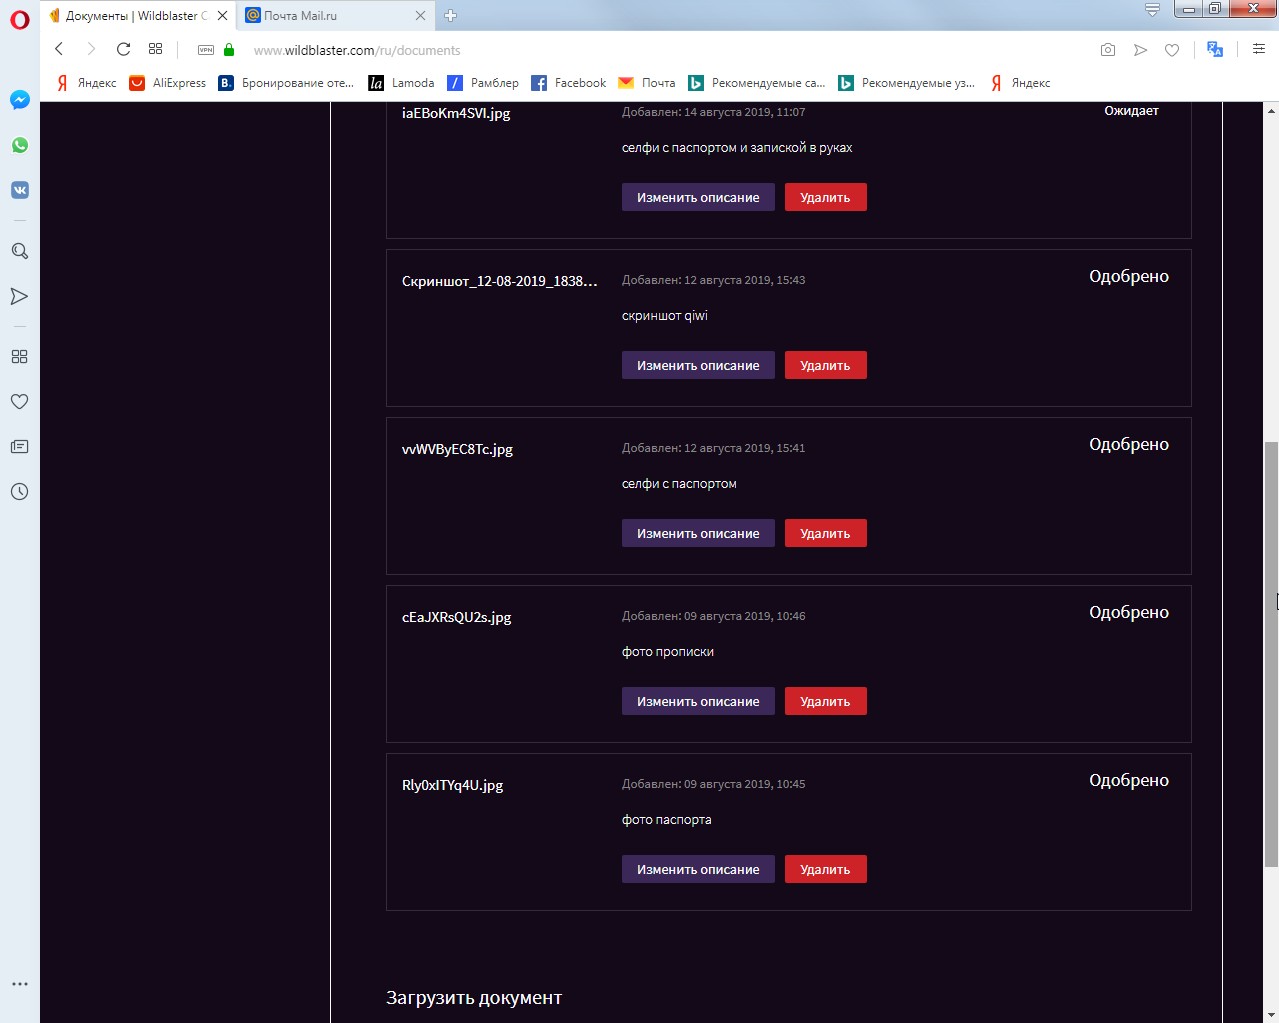Open AliExpress bookmark
Image resolution: width=1279 pixels, height=1023 pixels.
pos(168,83)
